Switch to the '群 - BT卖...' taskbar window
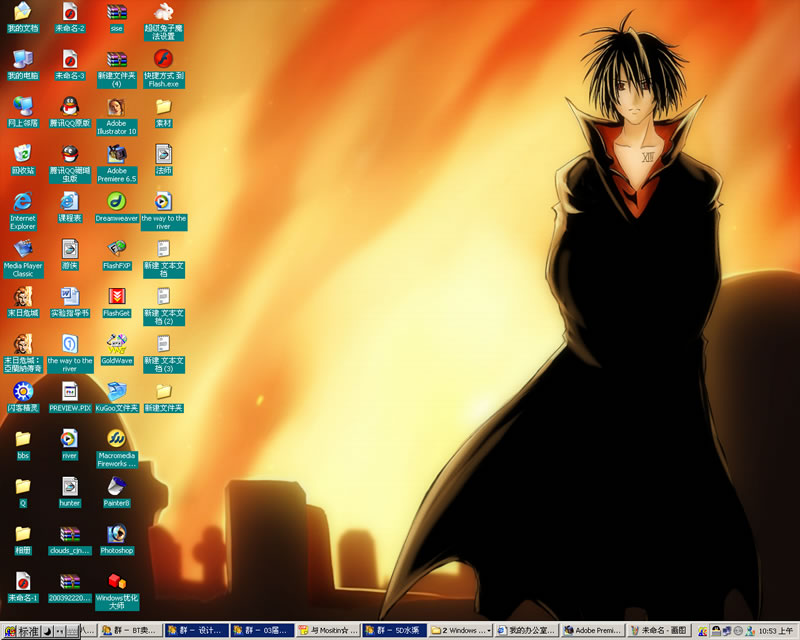 click(x=131, y=631)
